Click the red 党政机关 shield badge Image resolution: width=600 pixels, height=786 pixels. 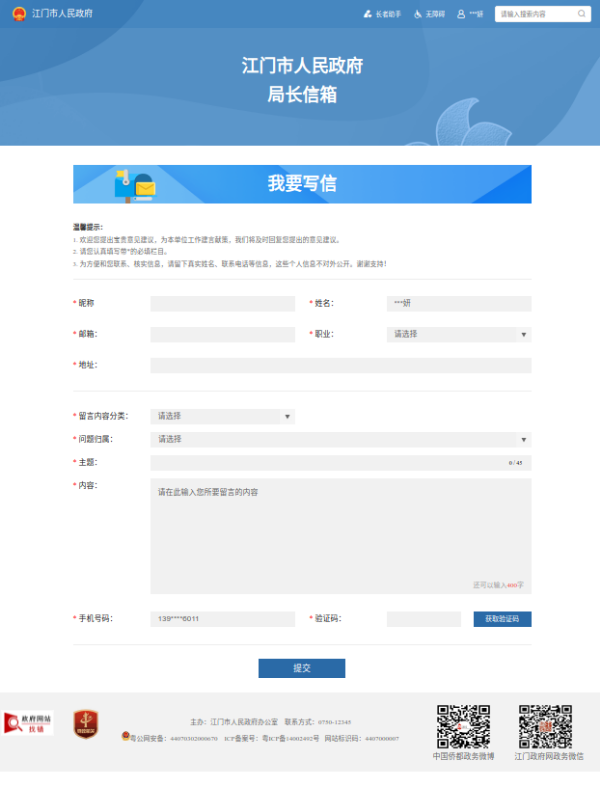point(85,723)
